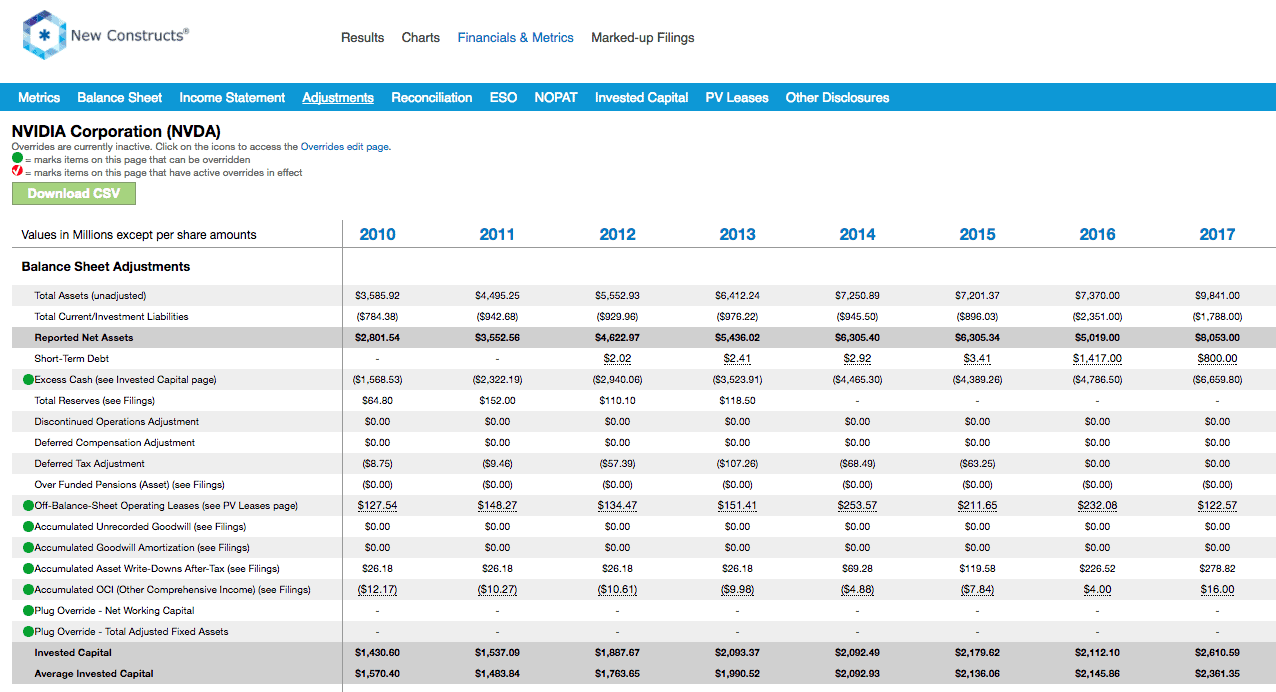This screenshot has height=692, width=1276.
Task: Click 2014 Operating Leases value $253.57
Action: tap(857, 506)
